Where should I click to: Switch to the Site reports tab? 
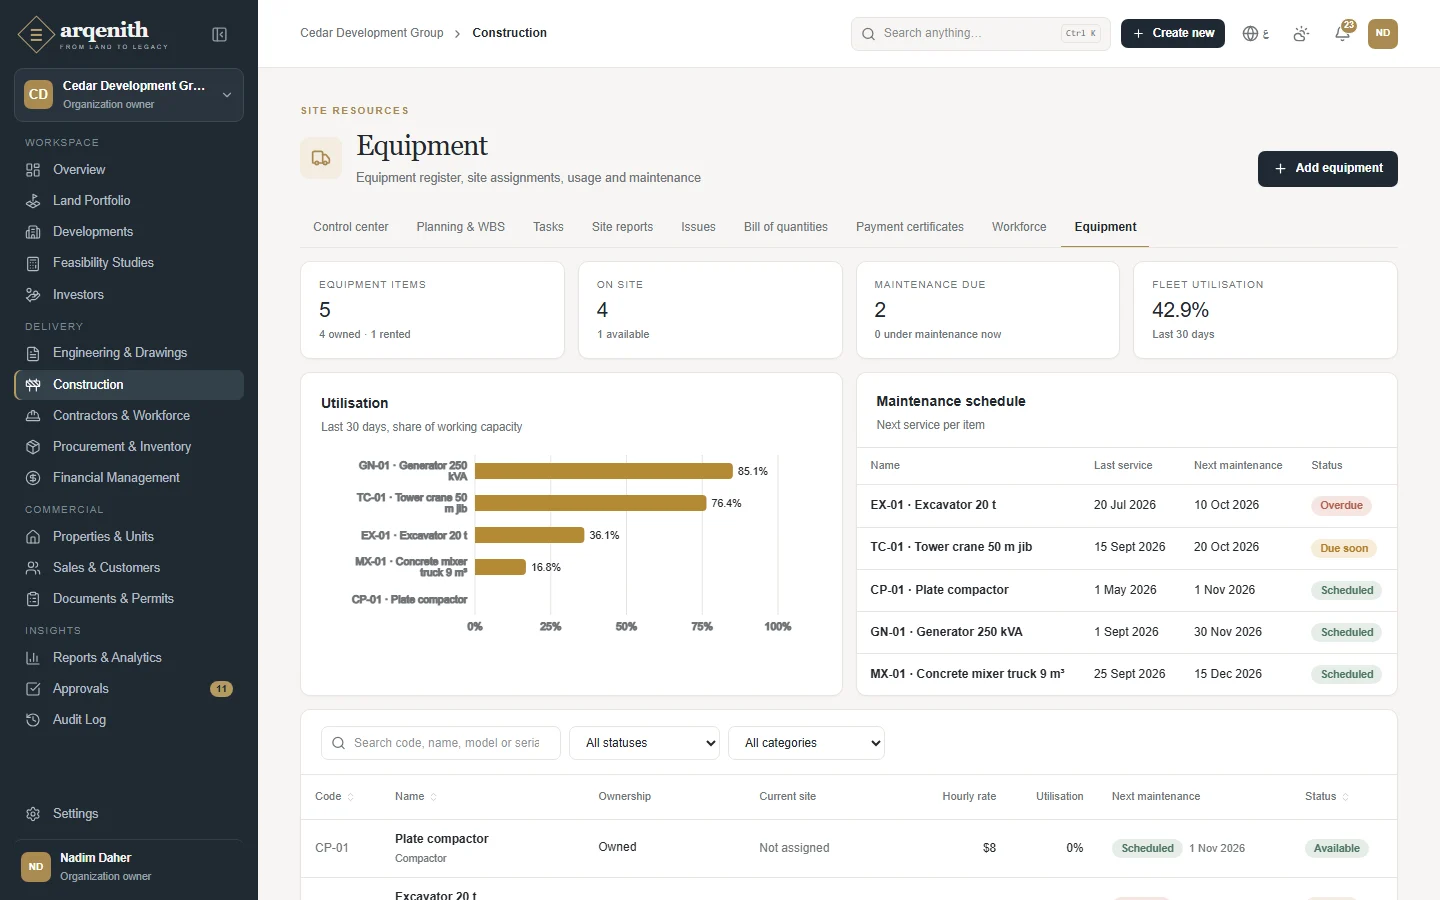tap(622, 227)
